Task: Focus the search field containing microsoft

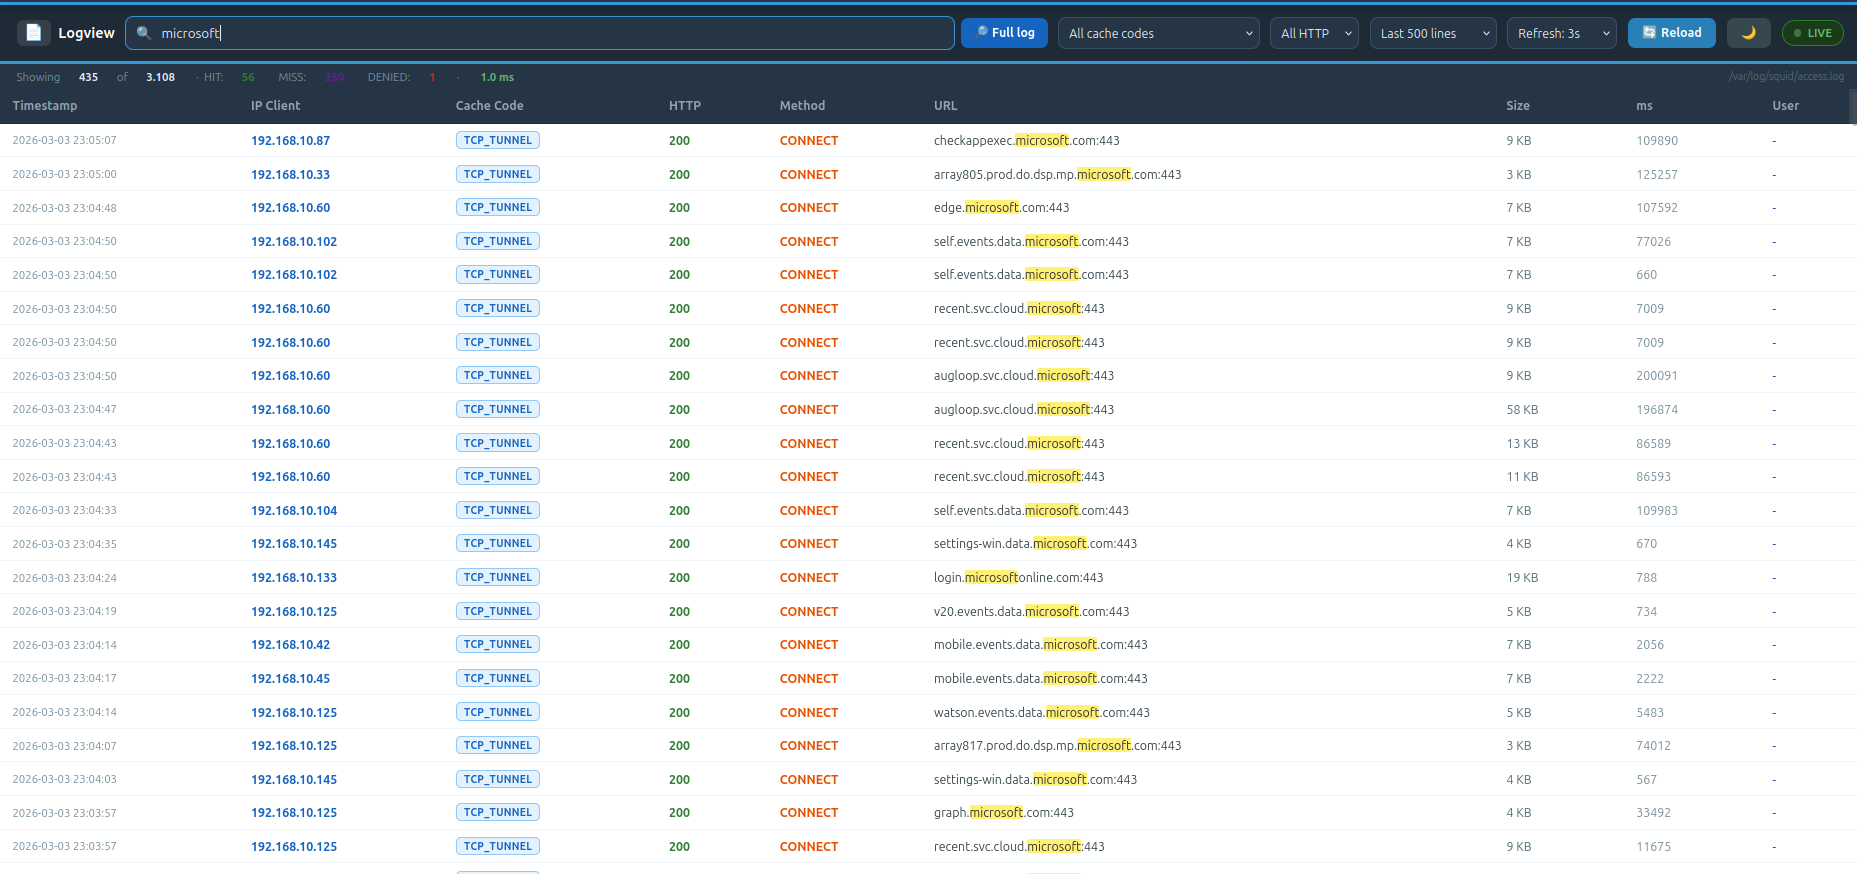Action: pyautogui.click(x=540, y=33)
